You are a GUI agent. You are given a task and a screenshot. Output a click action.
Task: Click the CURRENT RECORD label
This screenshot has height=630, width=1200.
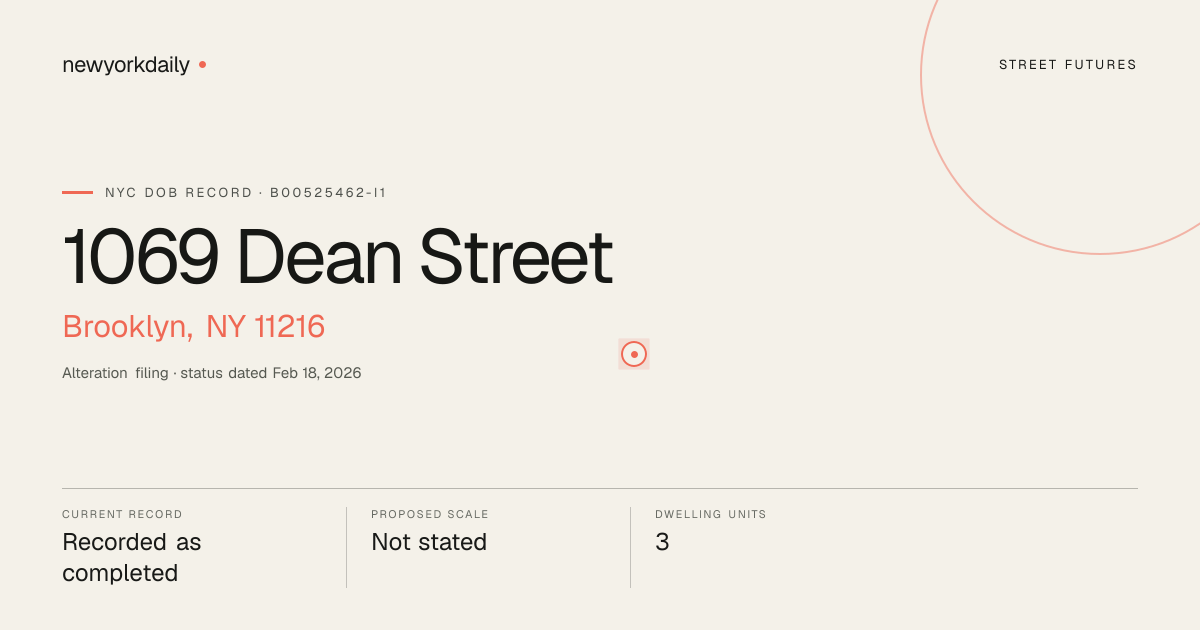122,514
